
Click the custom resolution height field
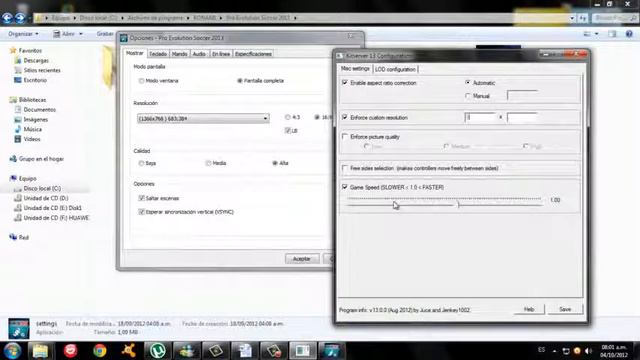522,118
